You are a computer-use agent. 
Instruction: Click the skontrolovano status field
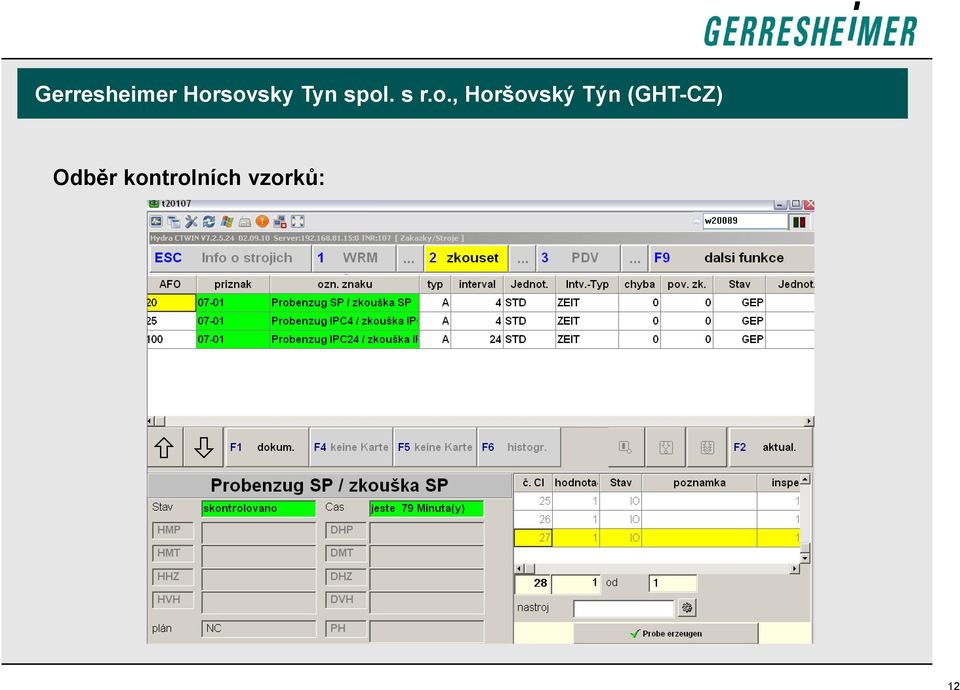(258, 508)
